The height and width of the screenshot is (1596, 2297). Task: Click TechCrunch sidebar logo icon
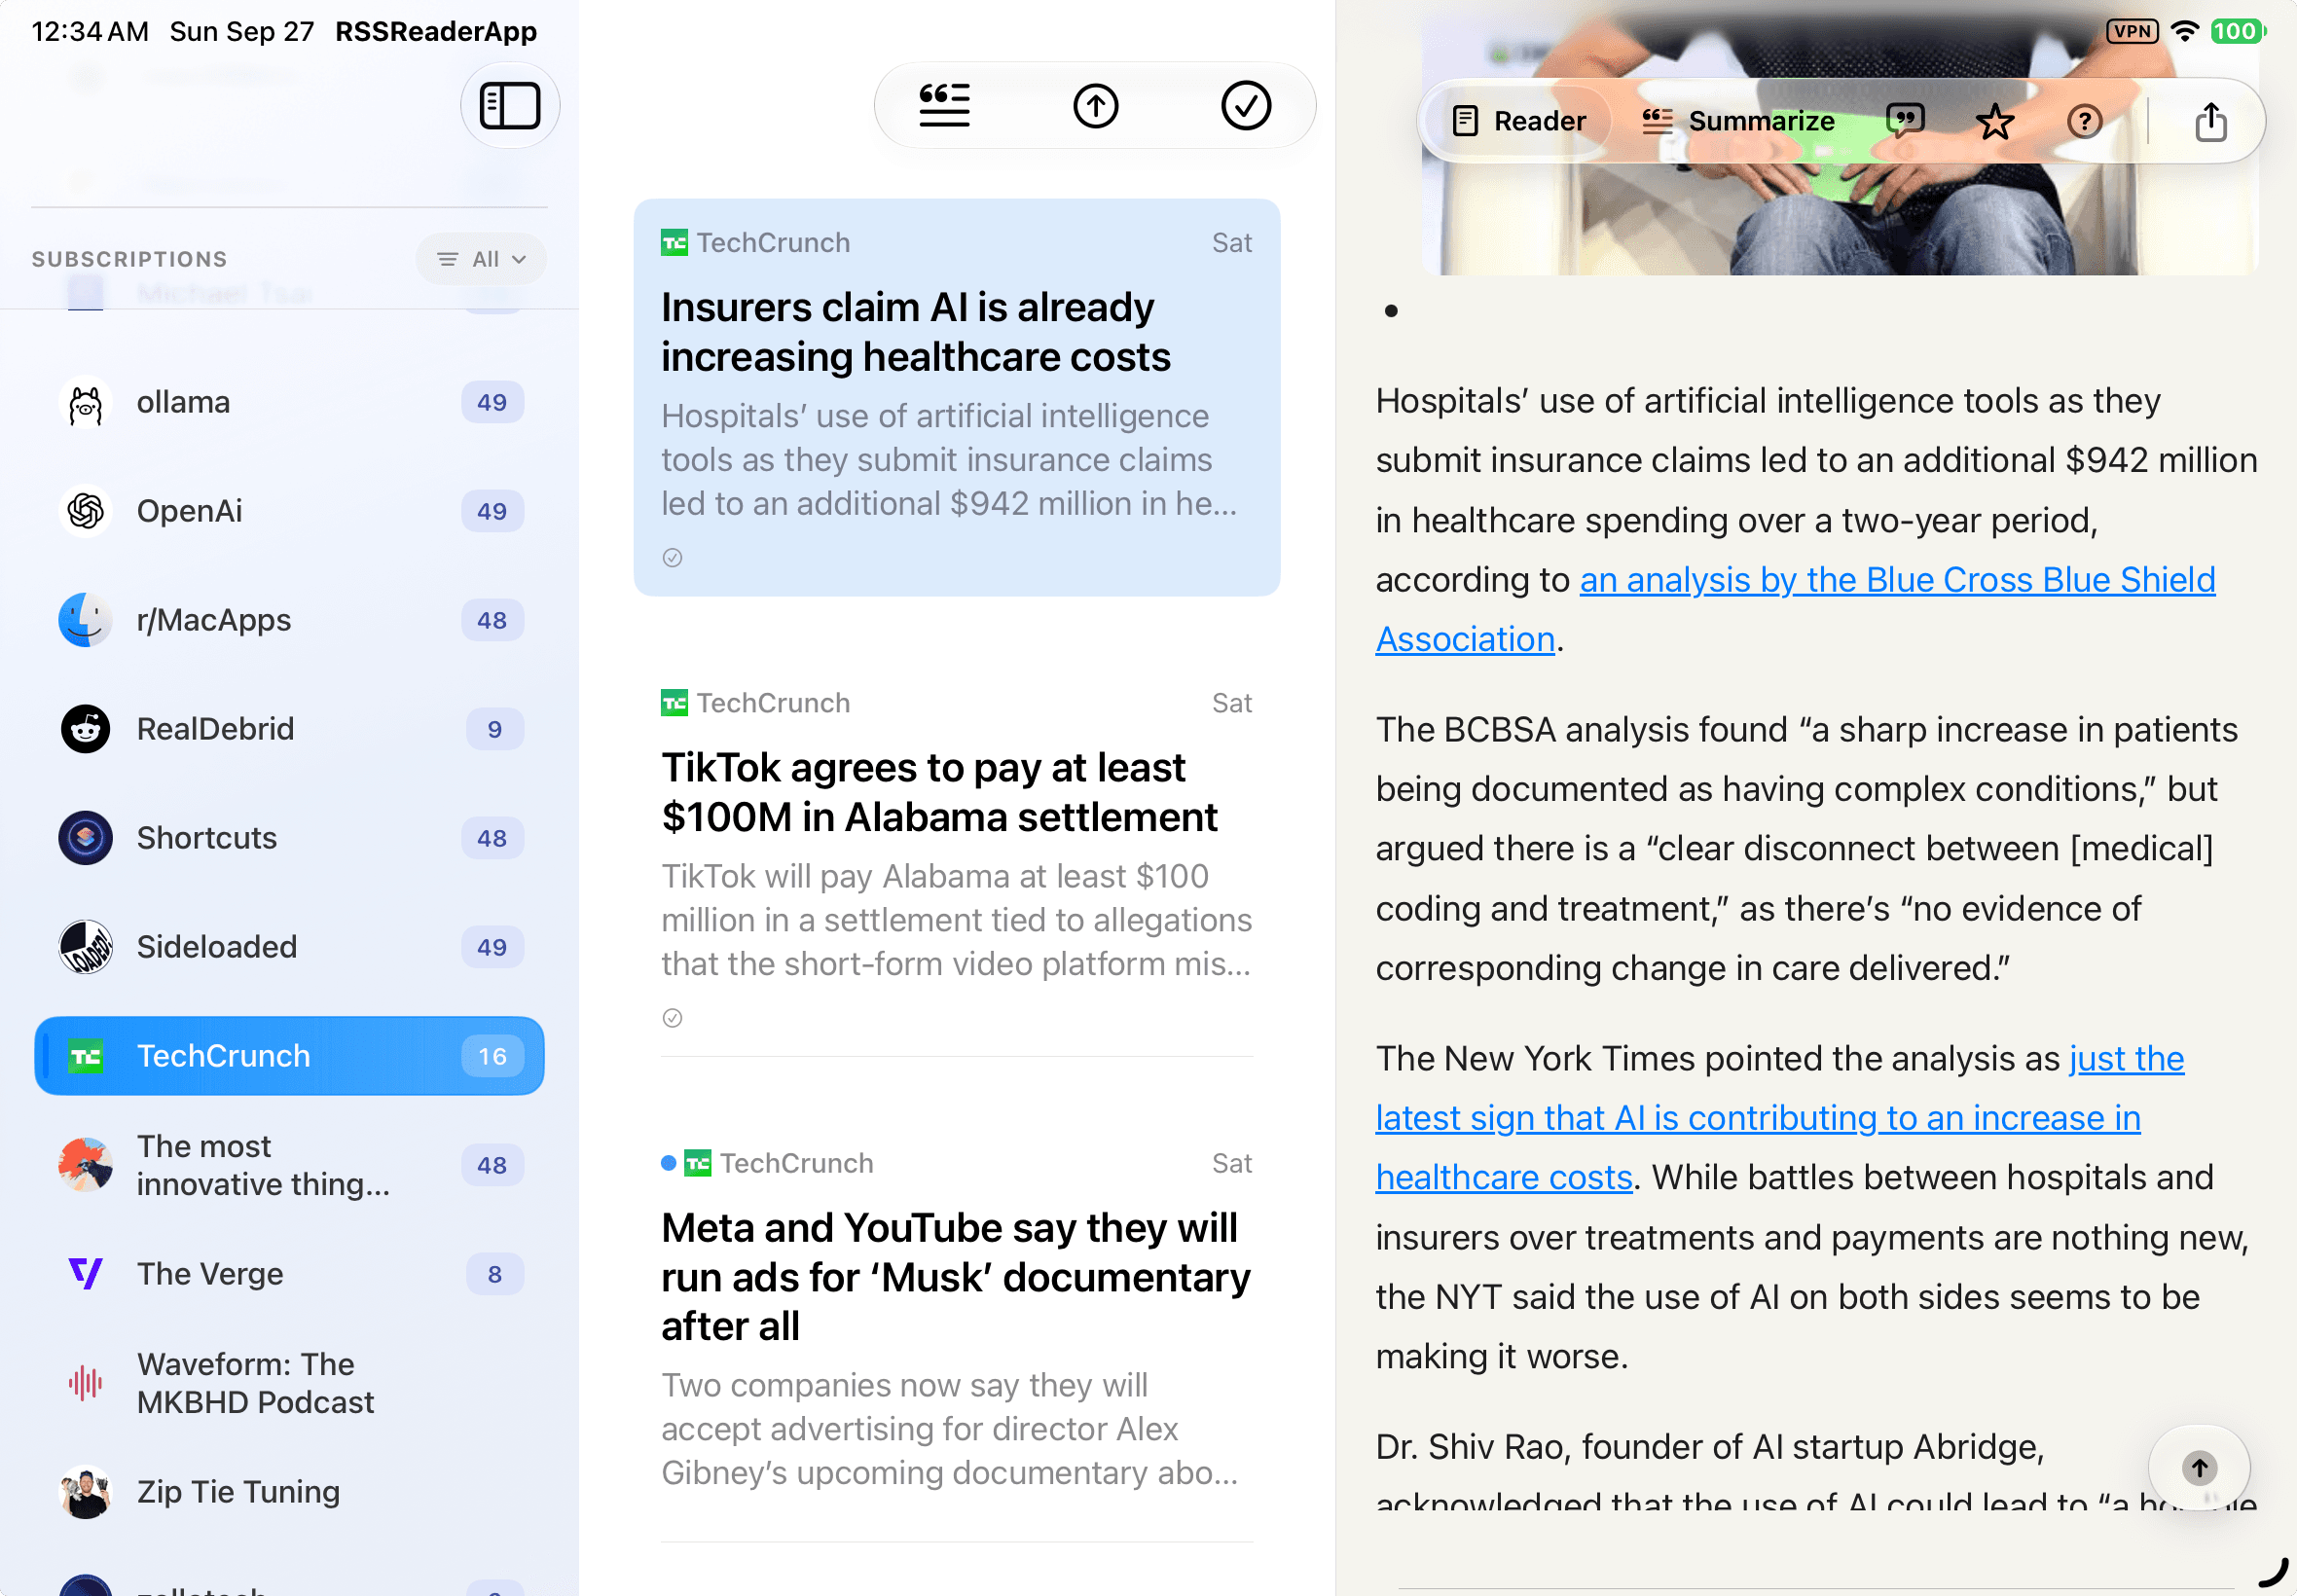click(86, 1056)
